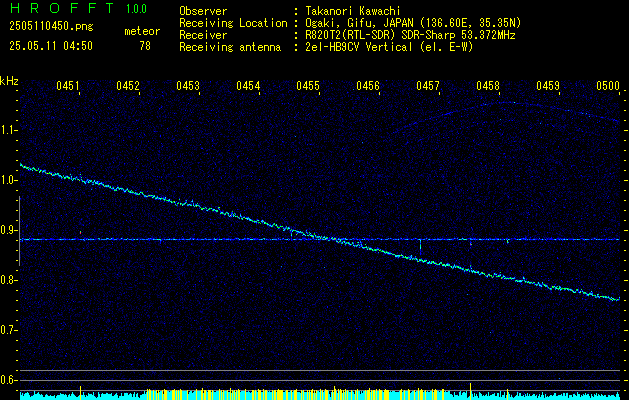Click time axis marker 0451
The height and width of the screenshot is (400, 629).
click(68, 85)
